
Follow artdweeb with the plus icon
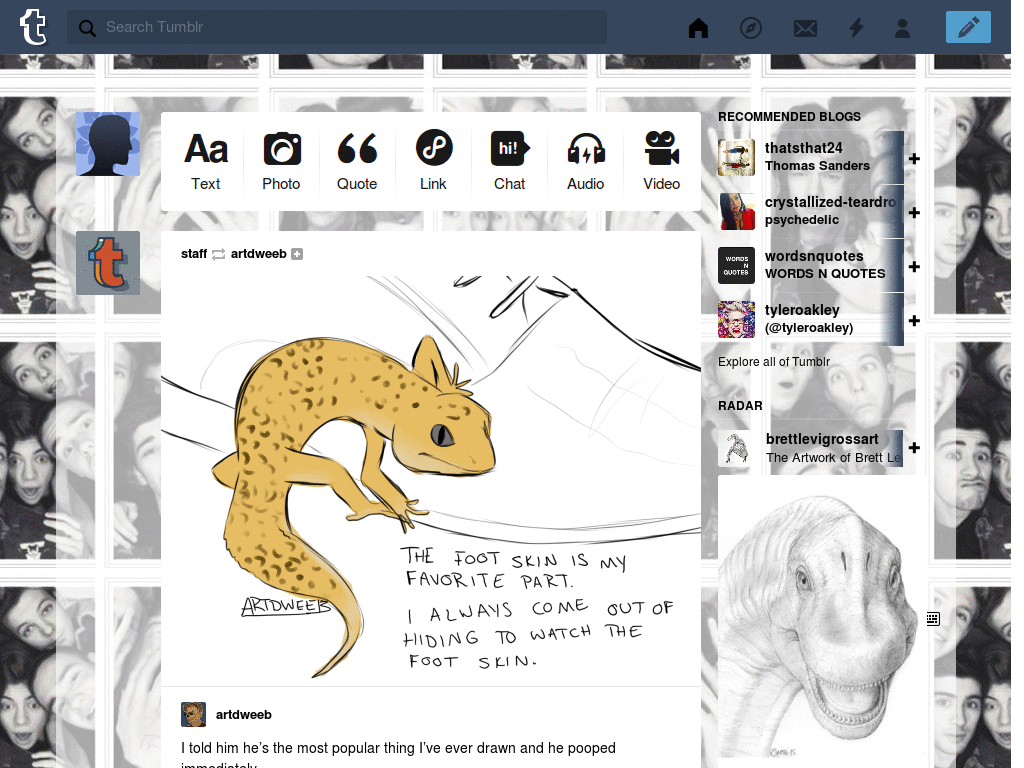pos(297,254)
